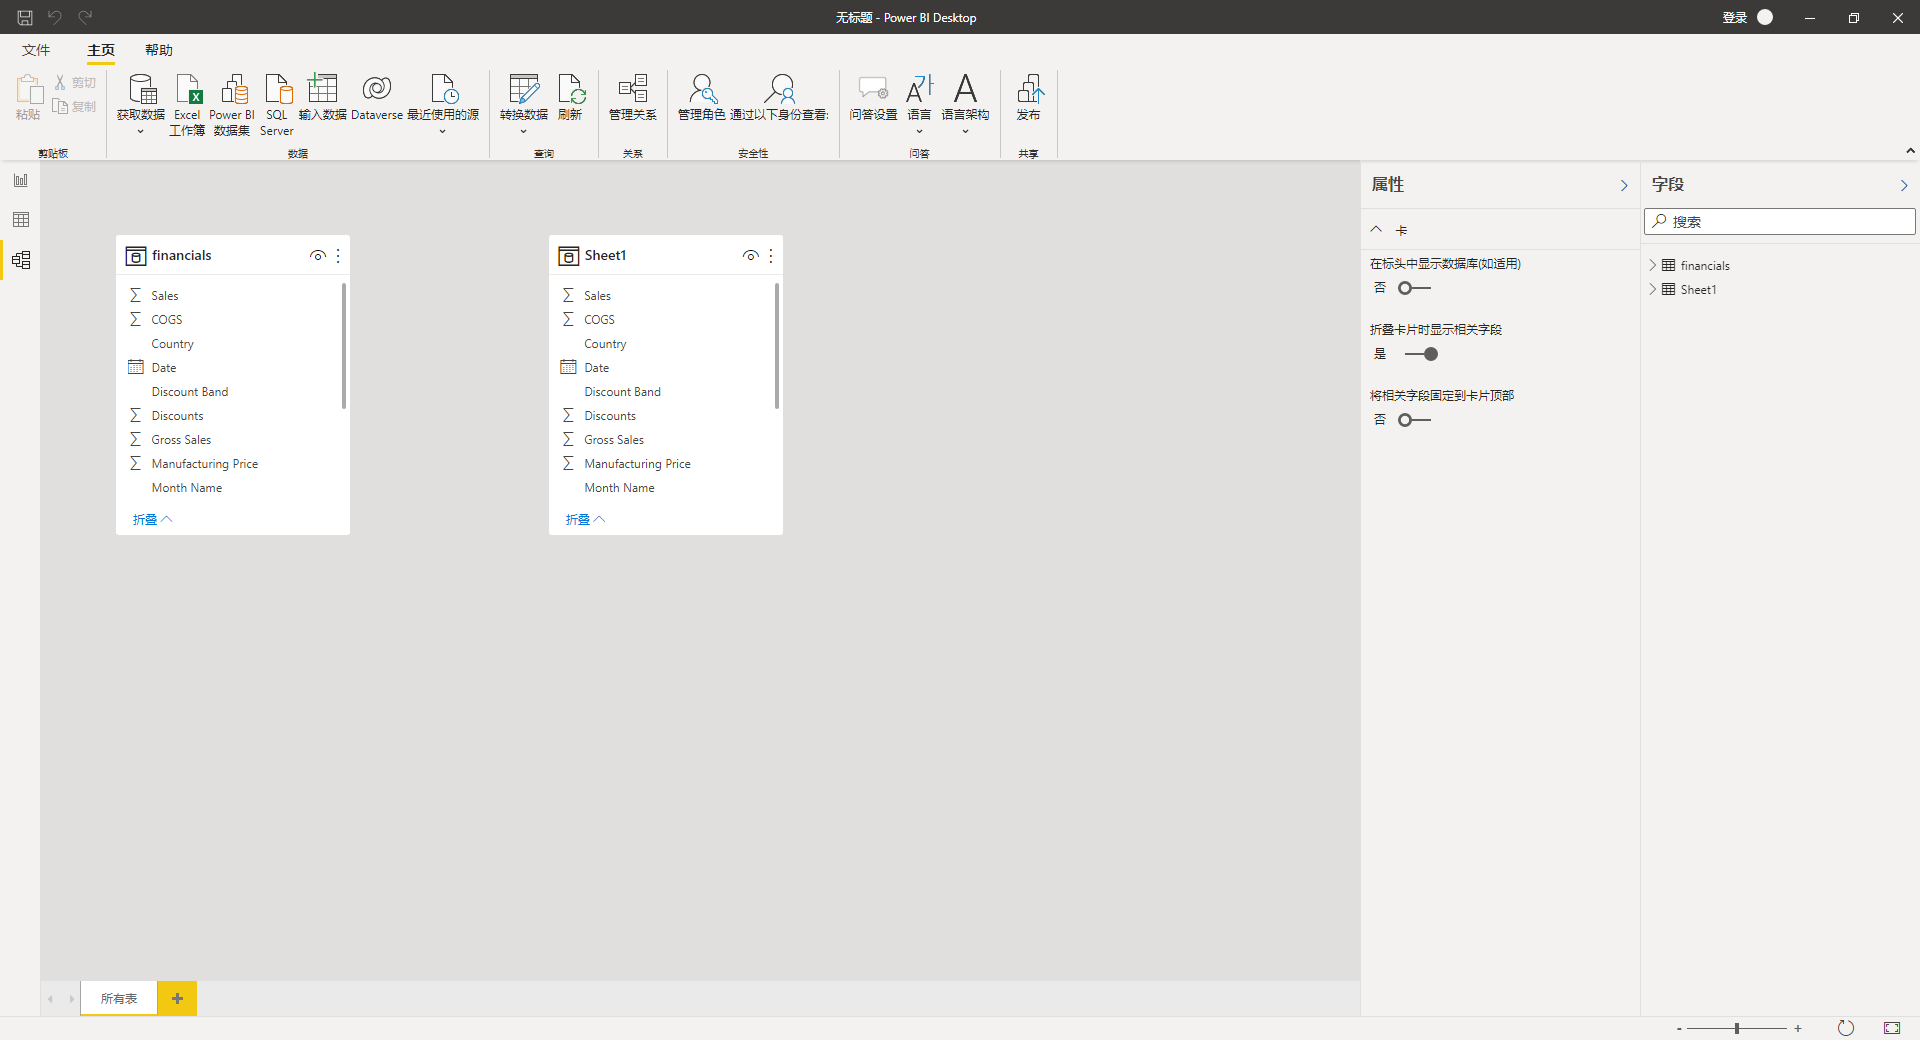Viewport: 1920px width, 1040px height.
Task: Open 文件 (File) menu tab
Action: coord(36,50)
